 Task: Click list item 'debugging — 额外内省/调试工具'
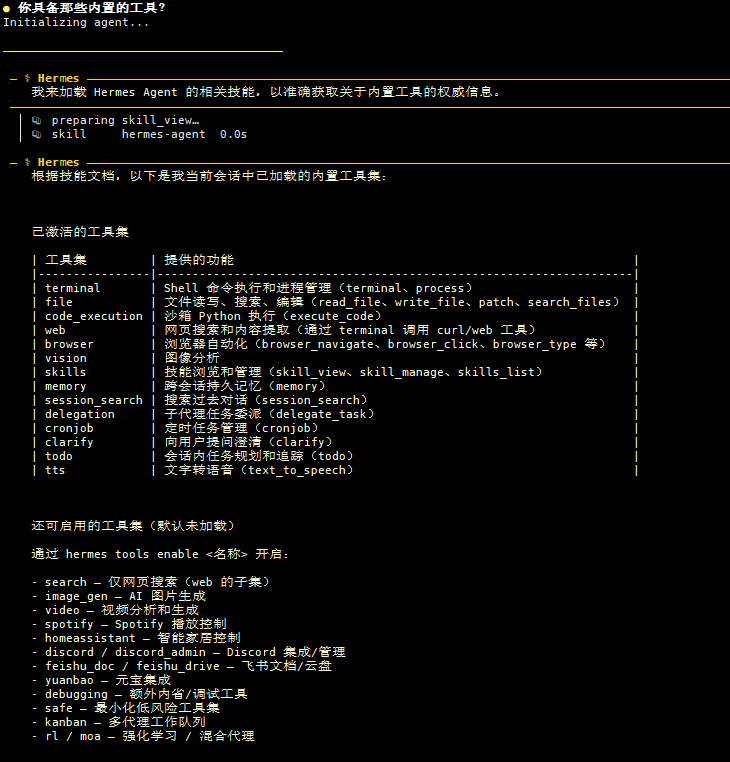139,694
